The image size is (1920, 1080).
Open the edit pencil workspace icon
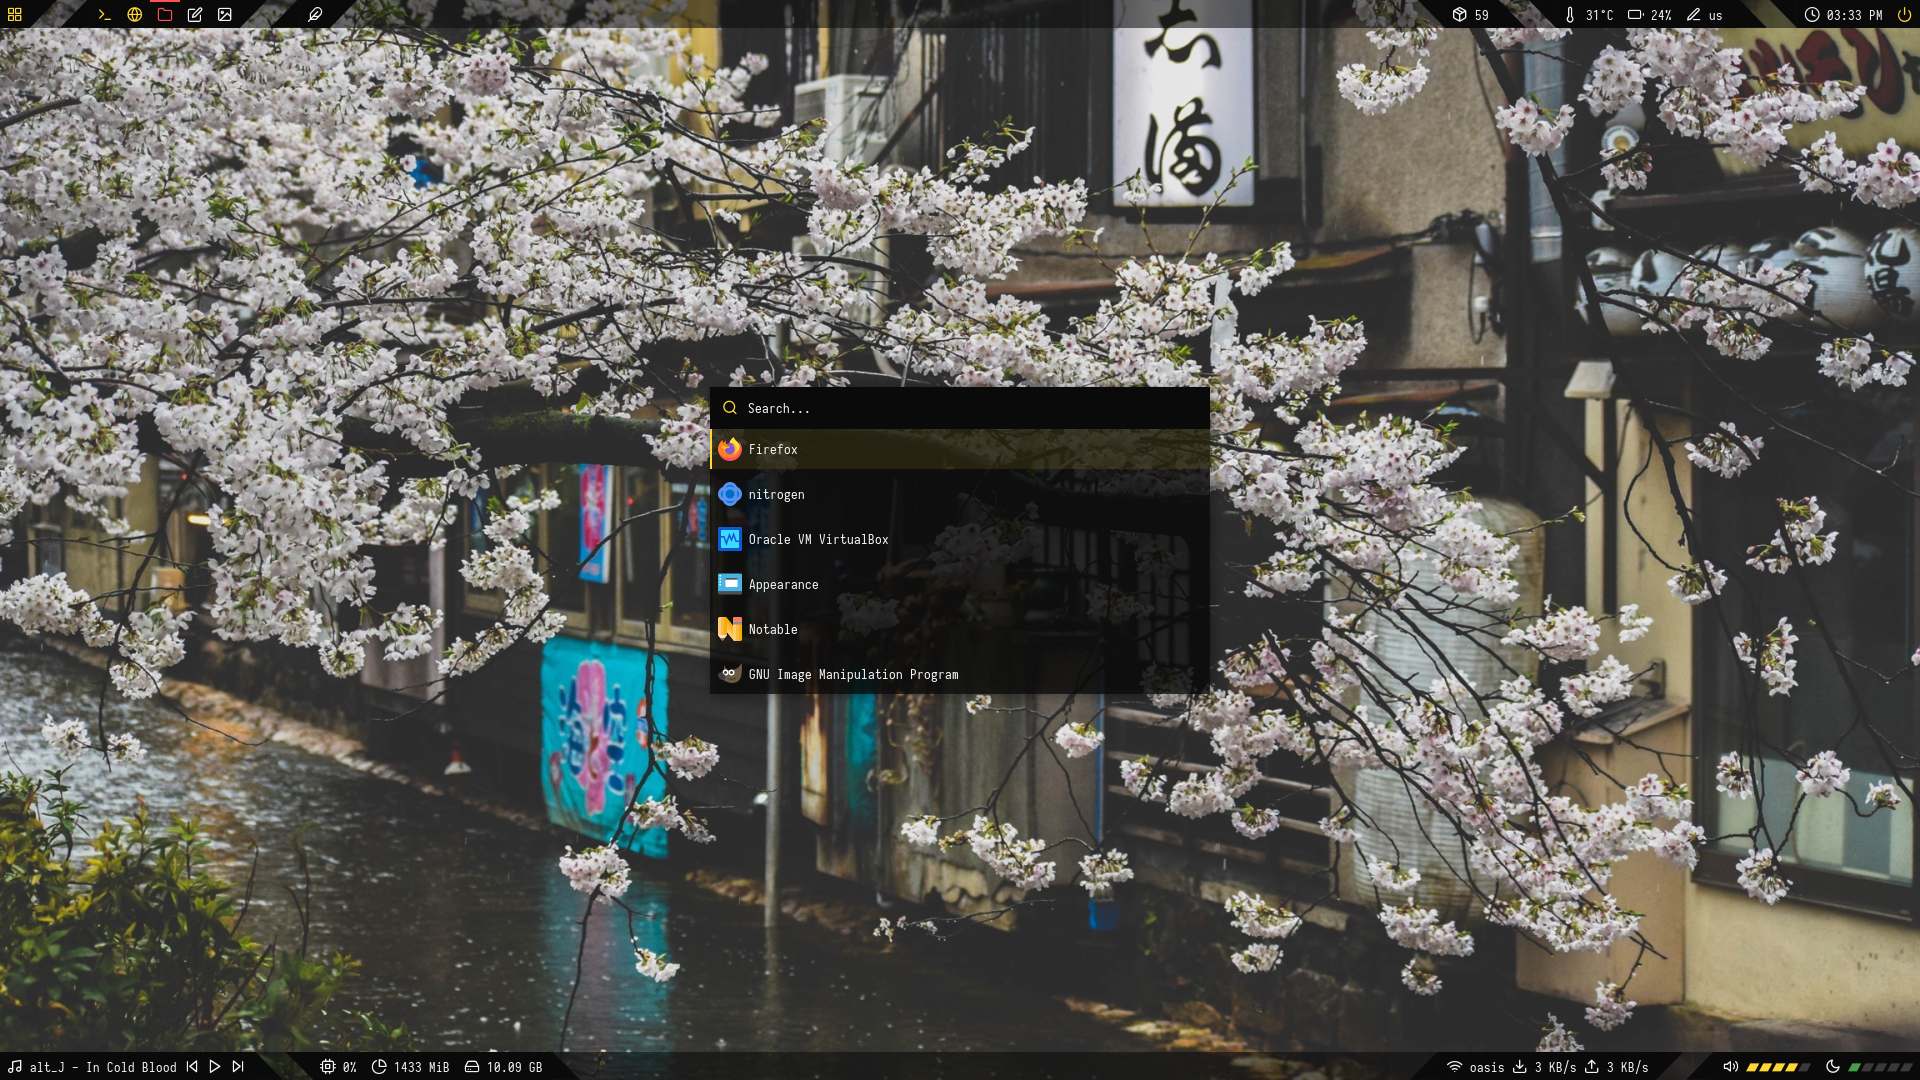tap(195, 15)
